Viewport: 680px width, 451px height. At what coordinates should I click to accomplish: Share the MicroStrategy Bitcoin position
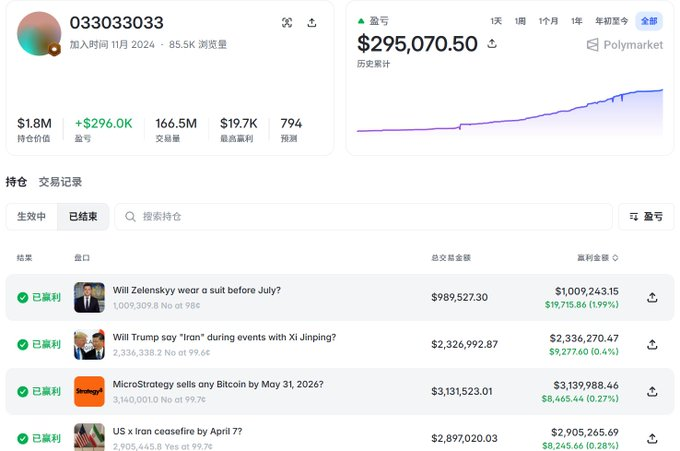tap(652, 392)
